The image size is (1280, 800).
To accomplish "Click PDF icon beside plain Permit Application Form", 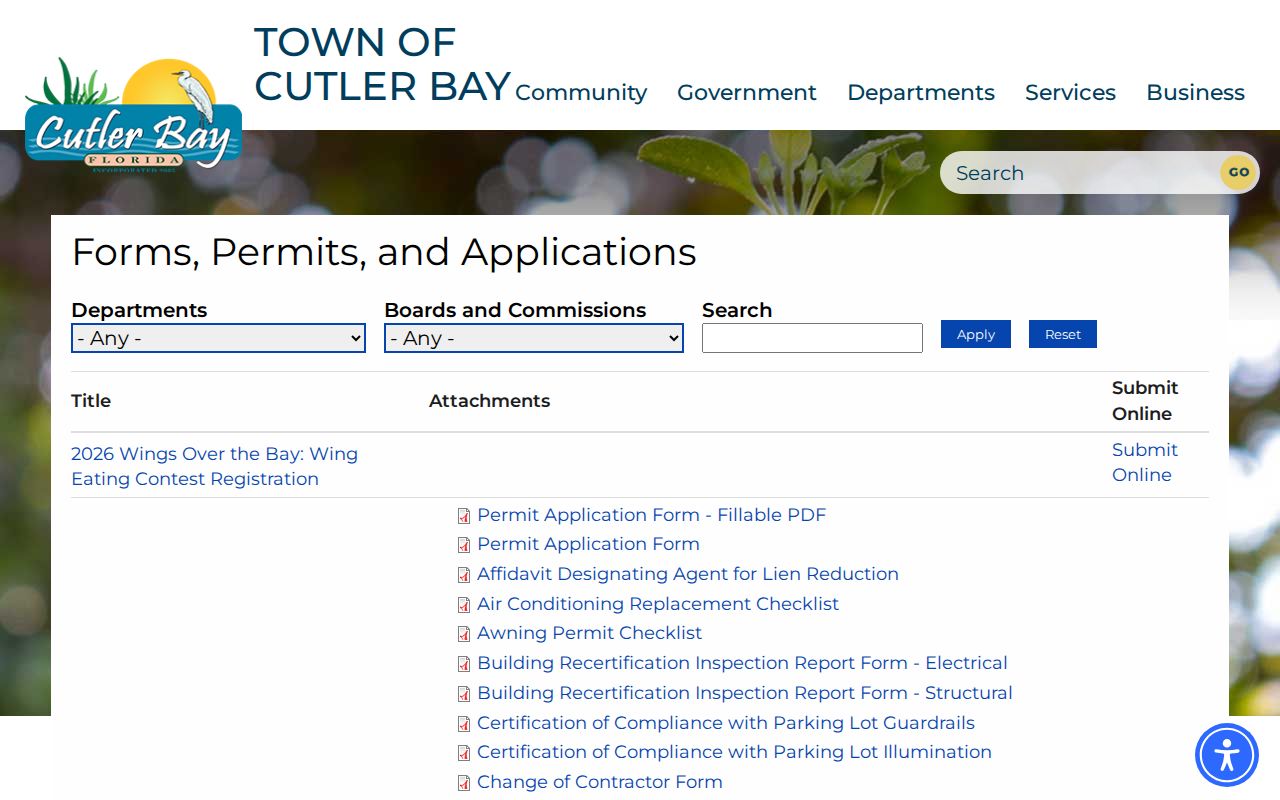I will click(464, 545).
